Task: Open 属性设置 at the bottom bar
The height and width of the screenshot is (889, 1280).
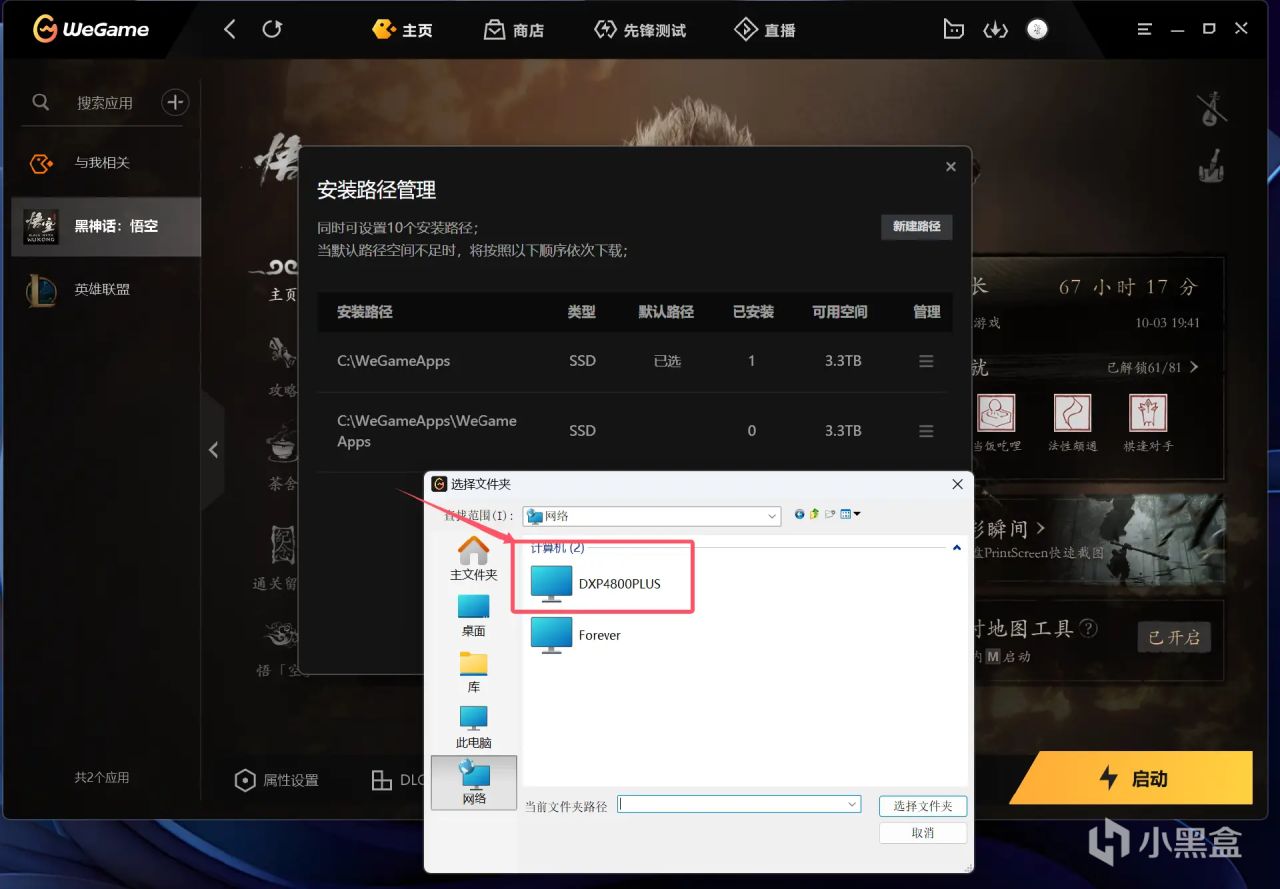Action: tap(276, 780)
